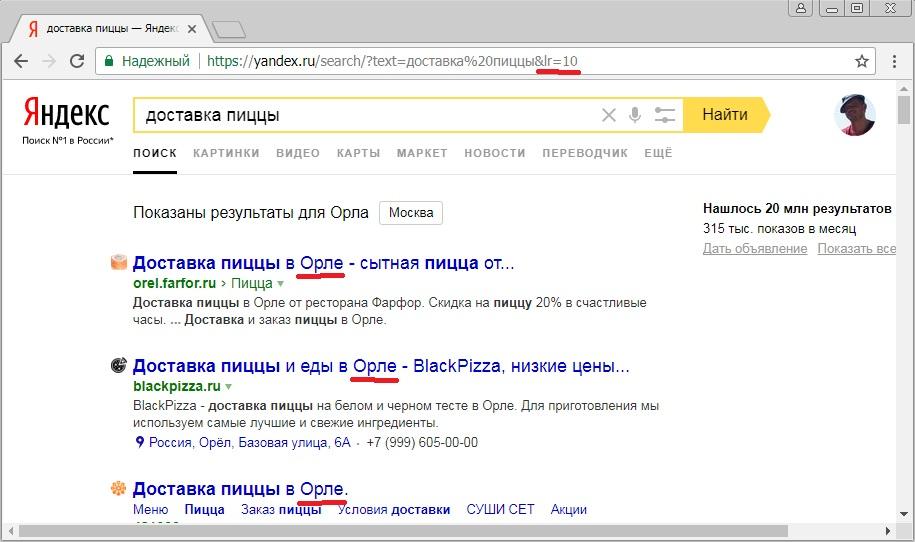Select the ПОИСК tab
Viewport: 915px width, 542px height.
pos(155,153)
